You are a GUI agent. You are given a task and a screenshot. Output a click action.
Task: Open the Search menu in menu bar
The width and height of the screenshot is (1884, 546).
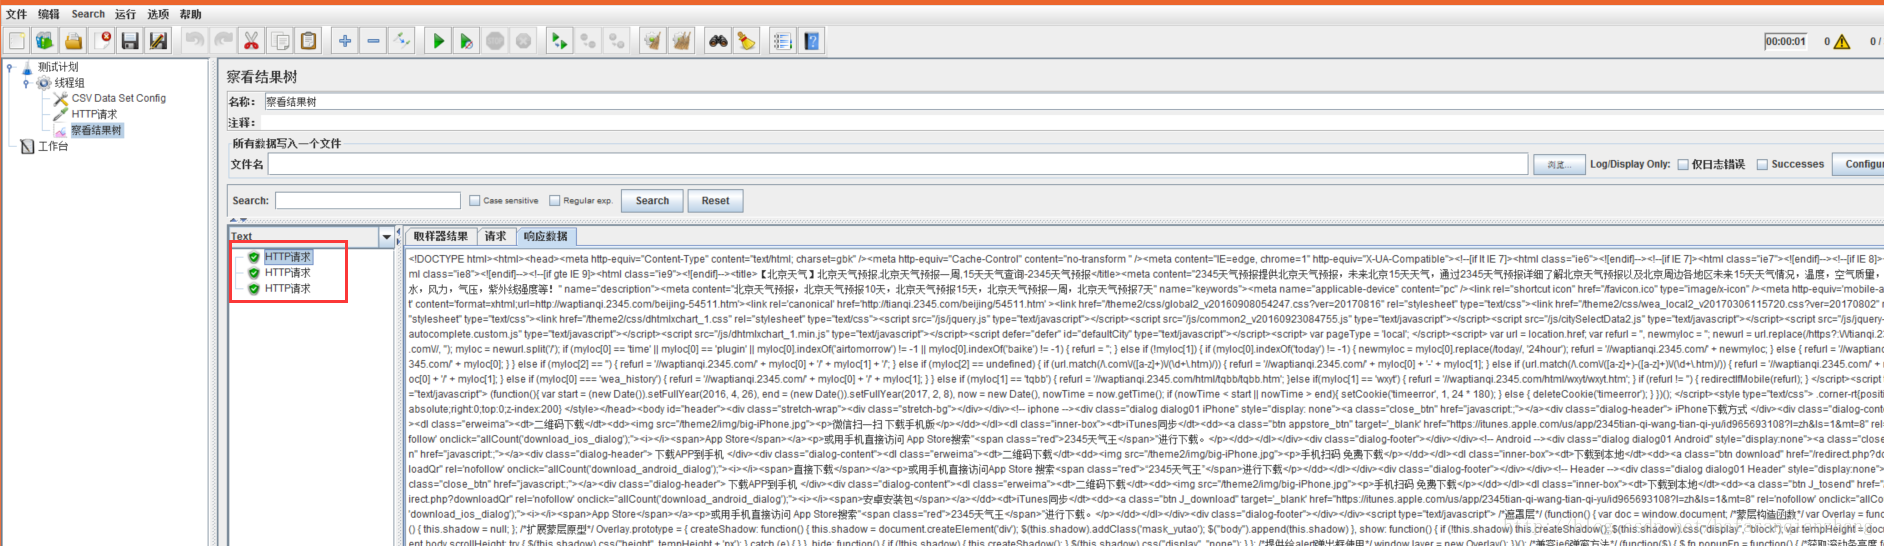[x=88, y=14]
